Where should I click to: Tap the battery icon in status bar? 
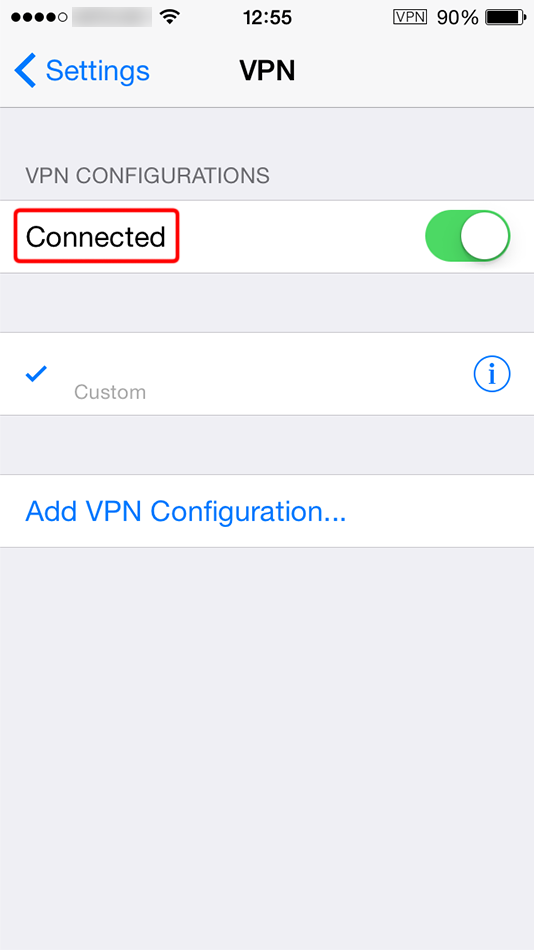[506, 17]
